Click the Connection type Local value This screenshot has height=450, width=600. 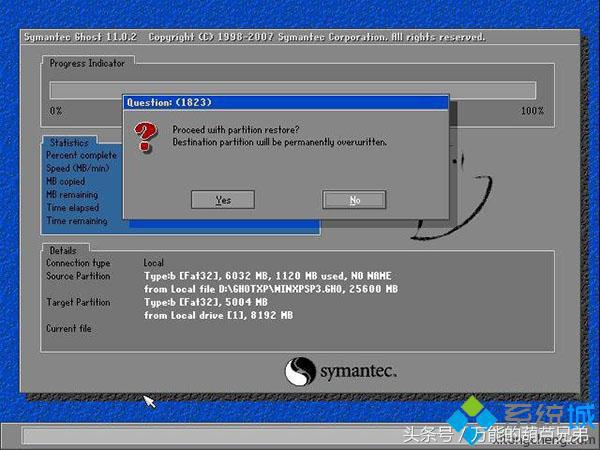point(154,263)
